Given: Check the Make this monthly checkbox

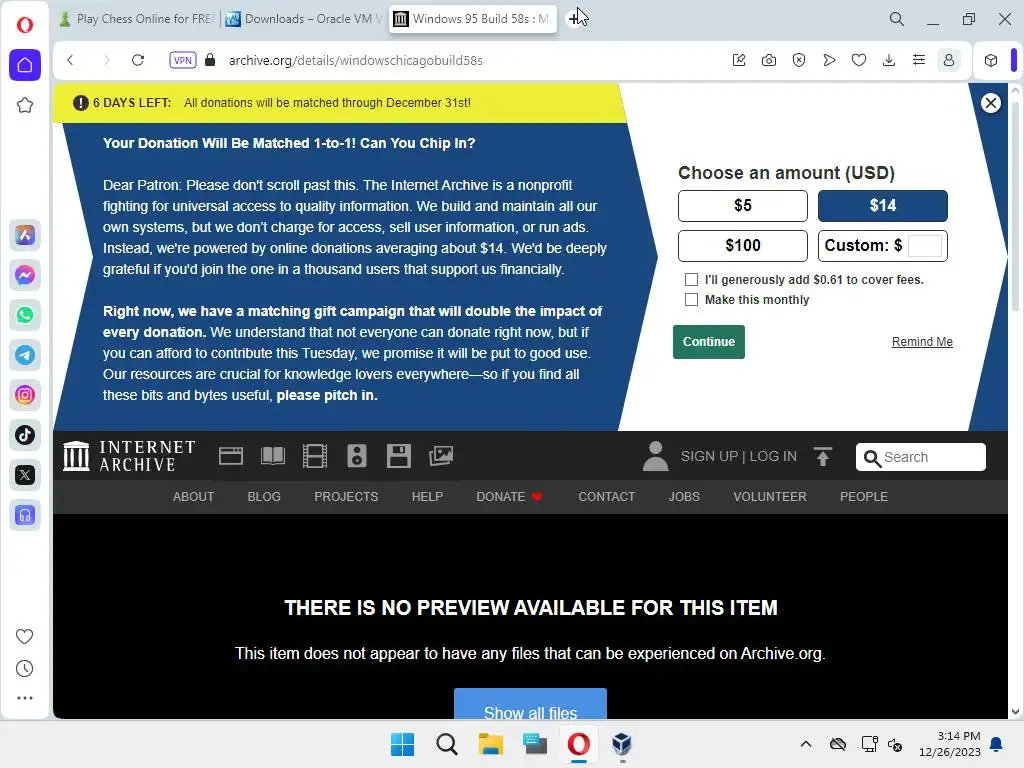Looking at the screenshot, I should tap(691, 300).
